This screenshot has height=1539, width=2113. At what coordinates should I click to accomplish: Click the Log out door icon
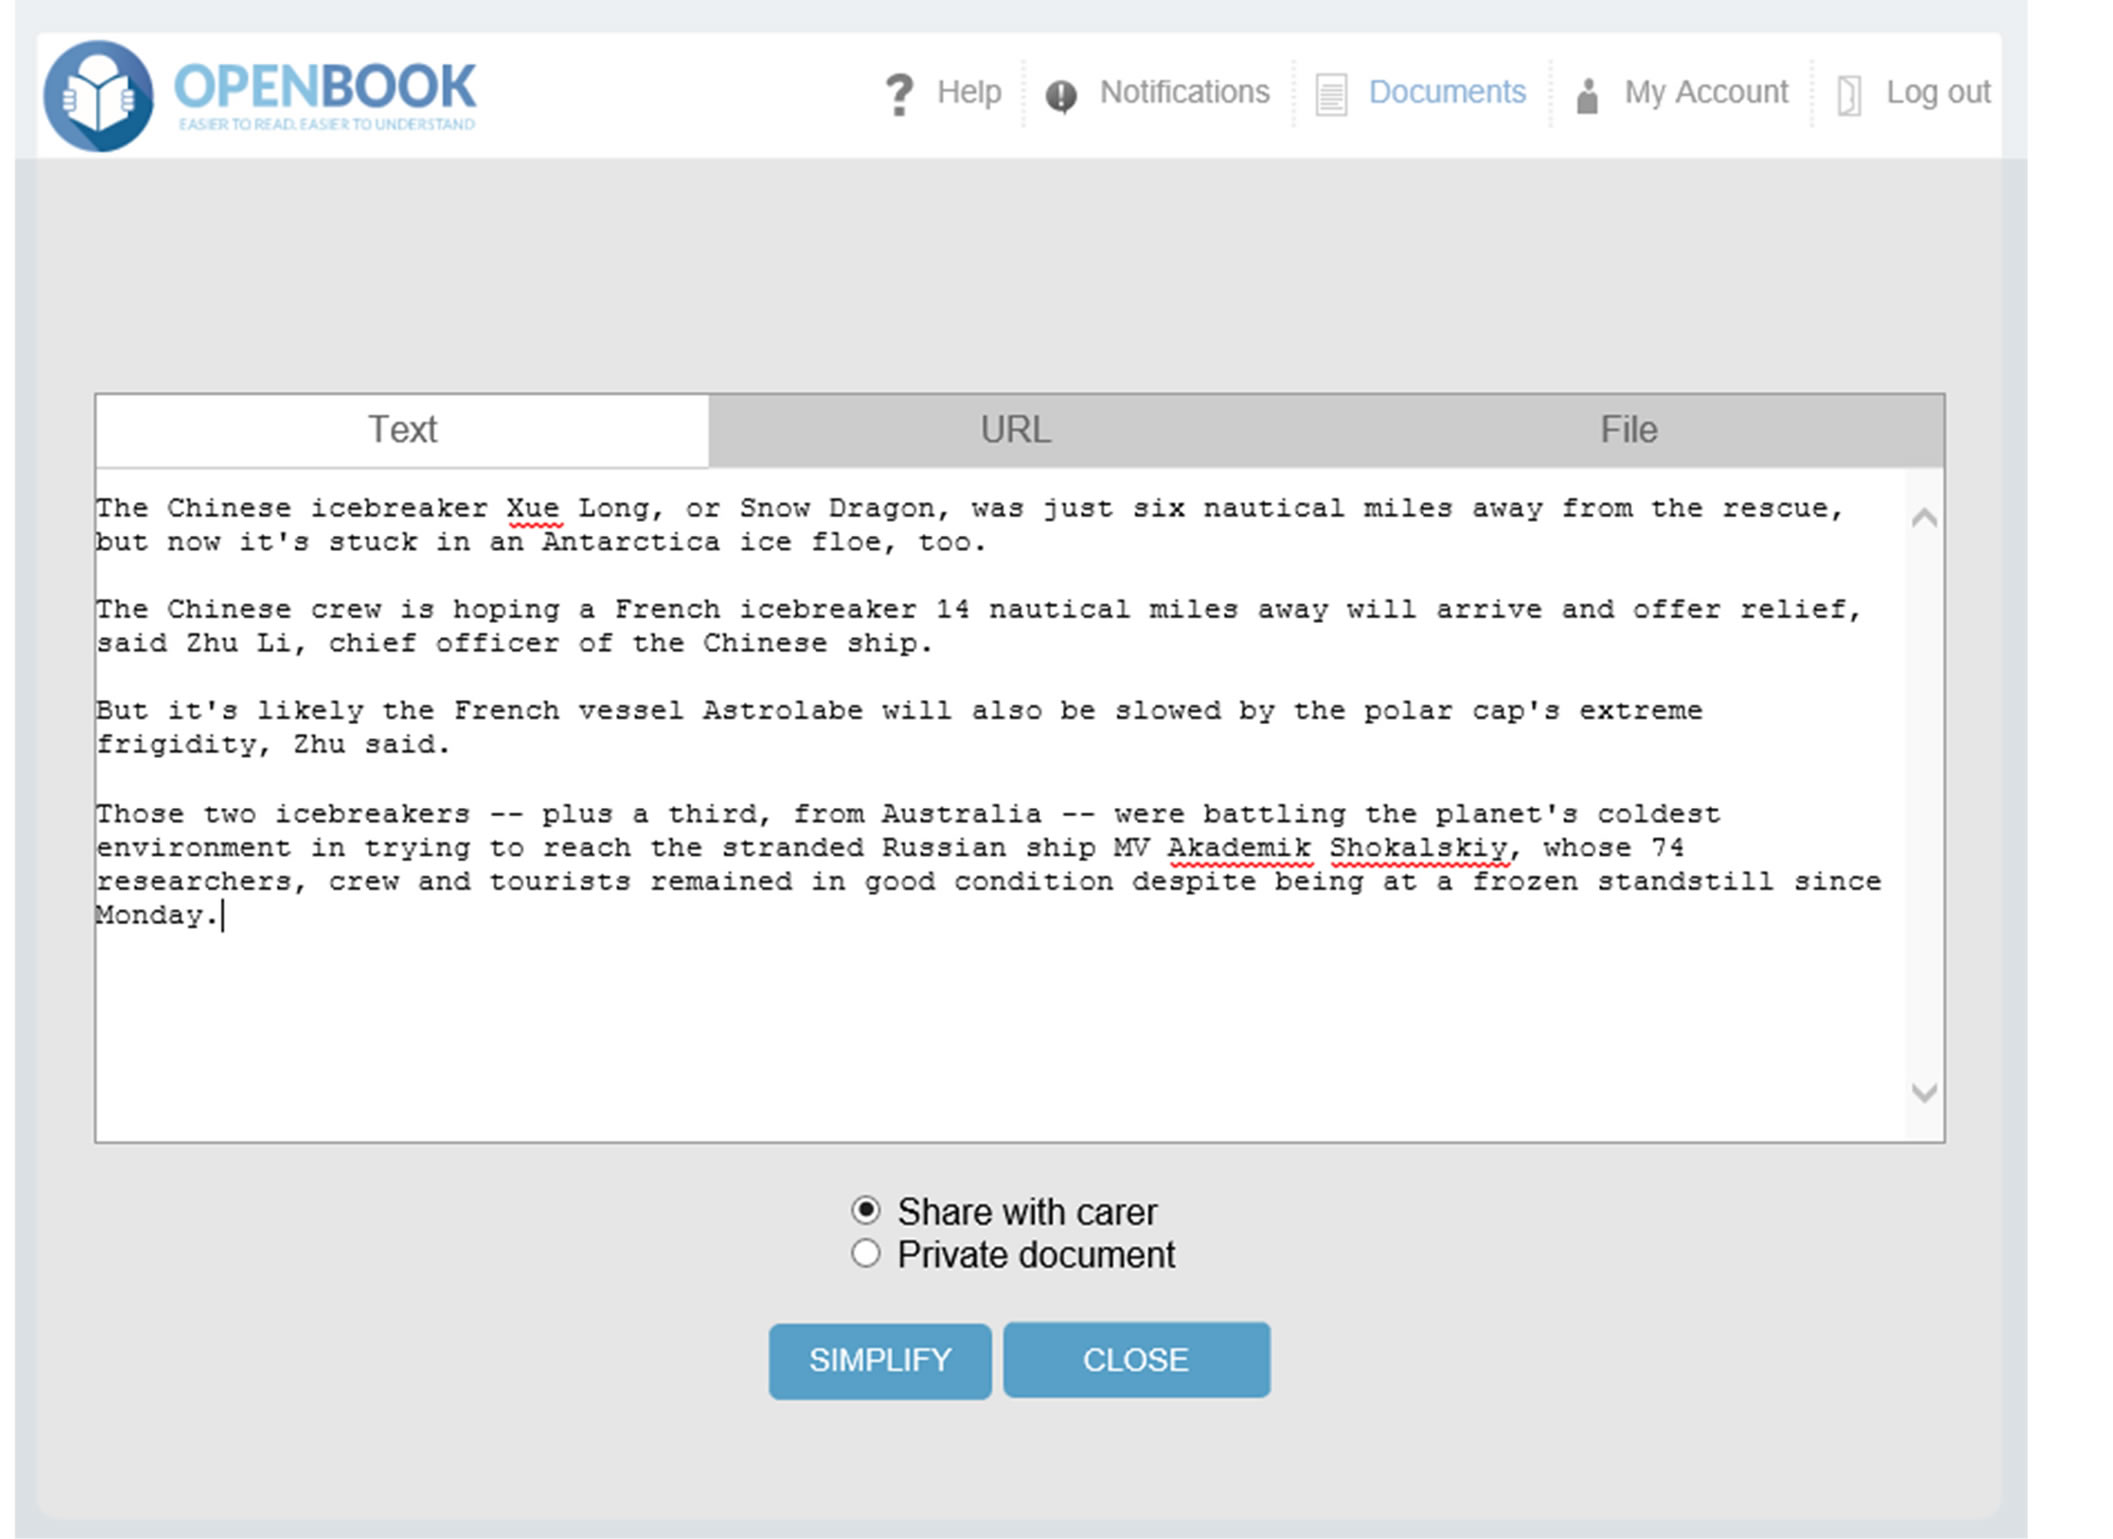[1849, 96]
